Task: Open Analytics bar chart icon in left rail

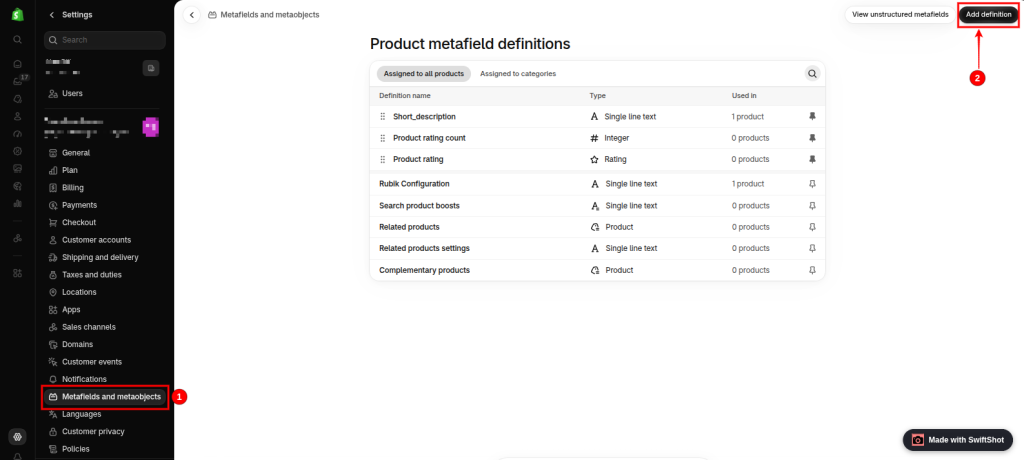Action: [x=18, y=203]
